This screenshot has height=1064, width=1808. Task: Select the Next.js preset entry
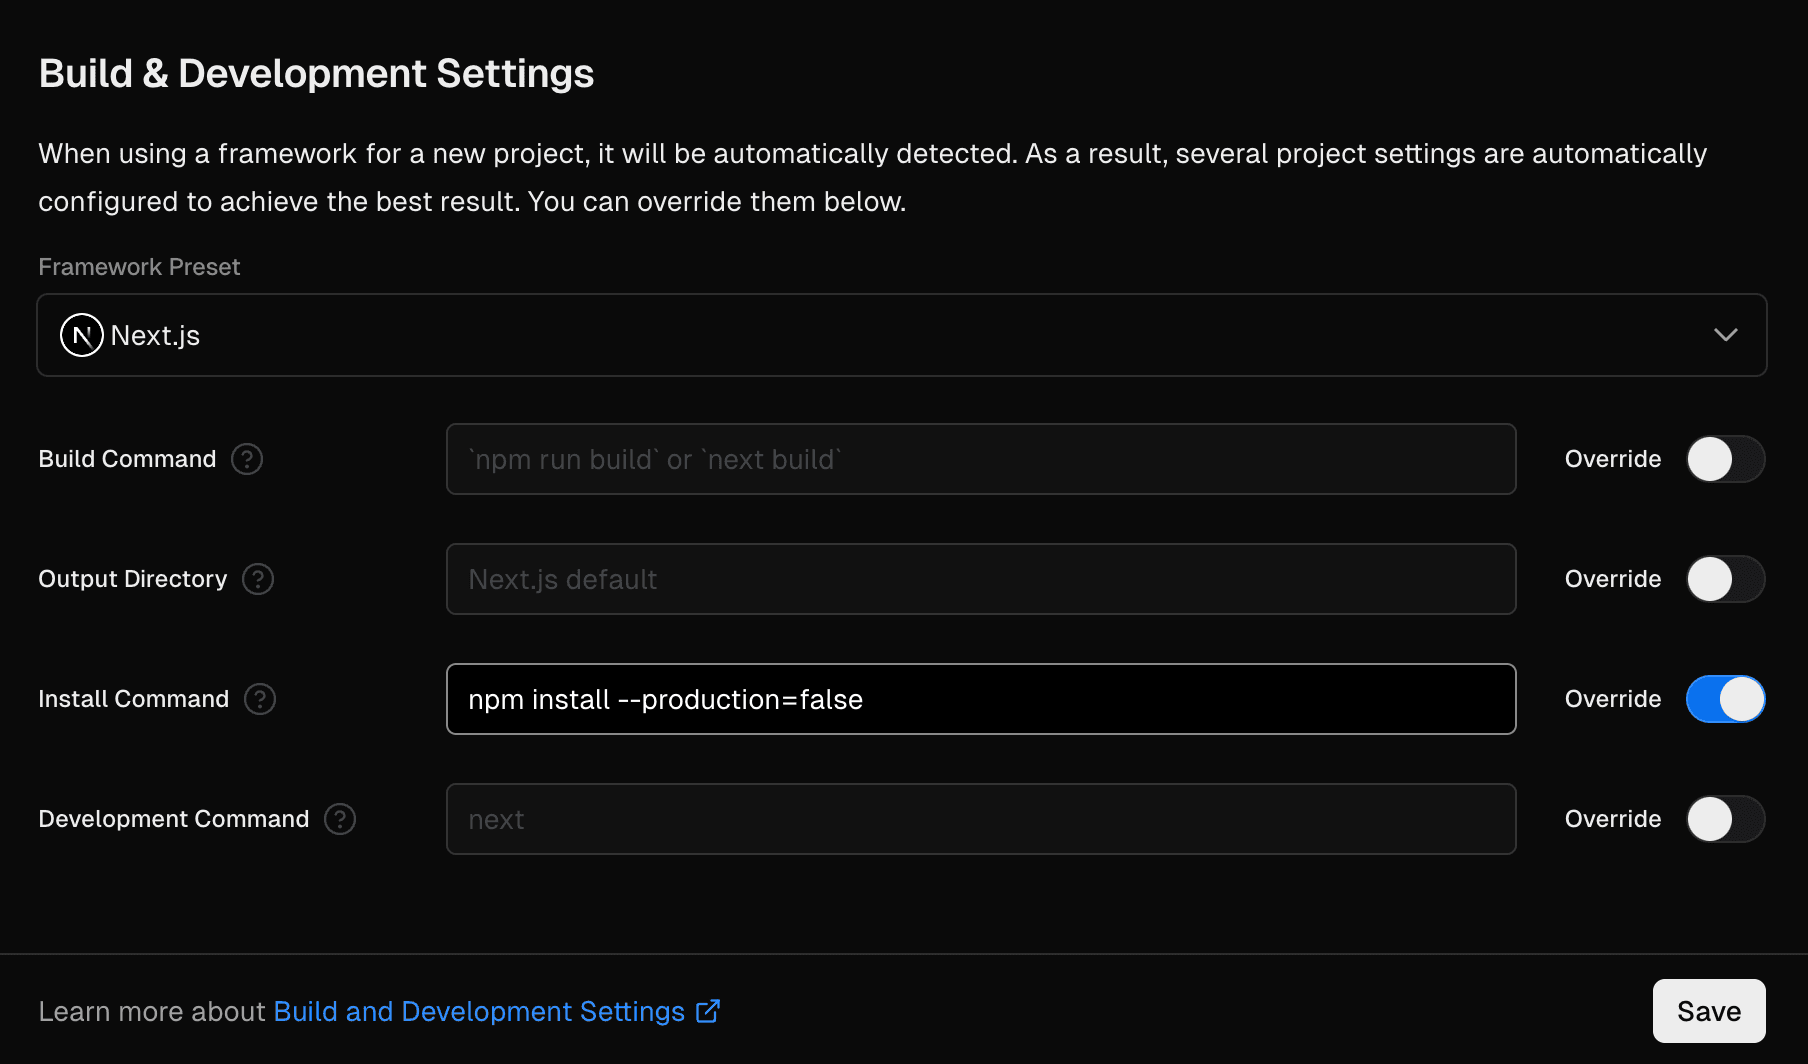pos(155,335)
